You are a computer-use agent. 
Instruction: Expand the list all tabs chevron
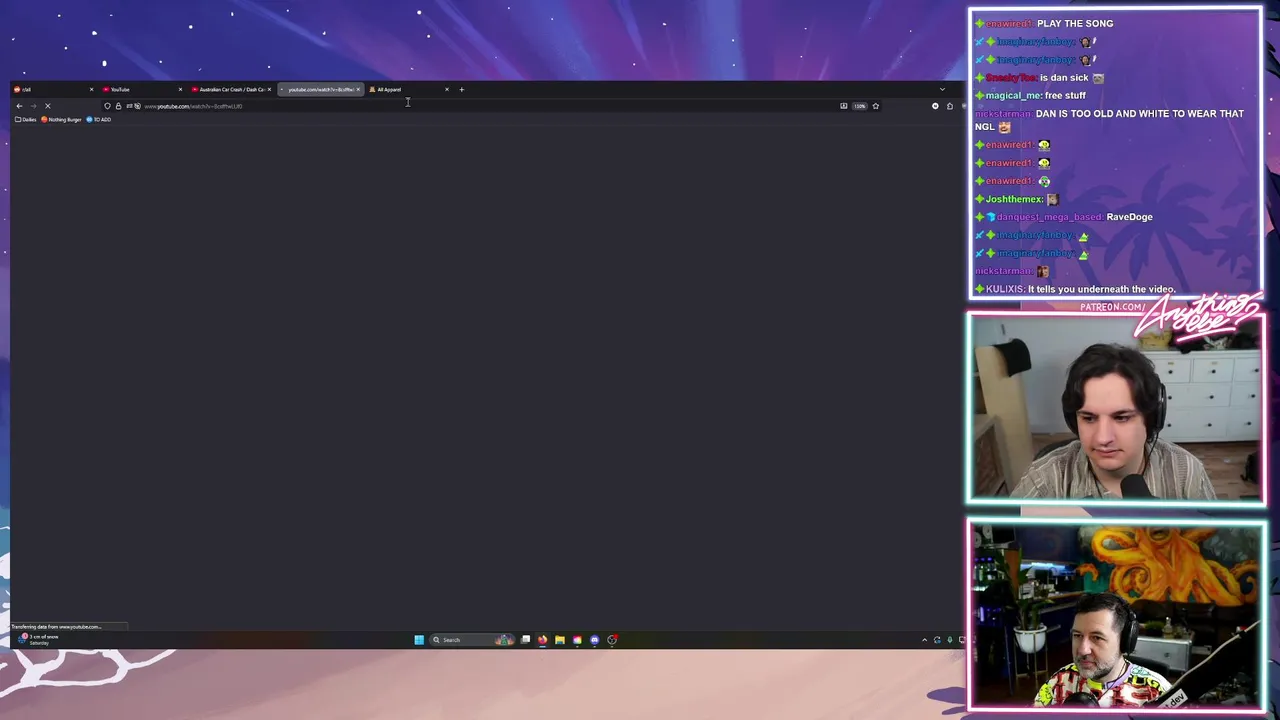tap(942, 89)
